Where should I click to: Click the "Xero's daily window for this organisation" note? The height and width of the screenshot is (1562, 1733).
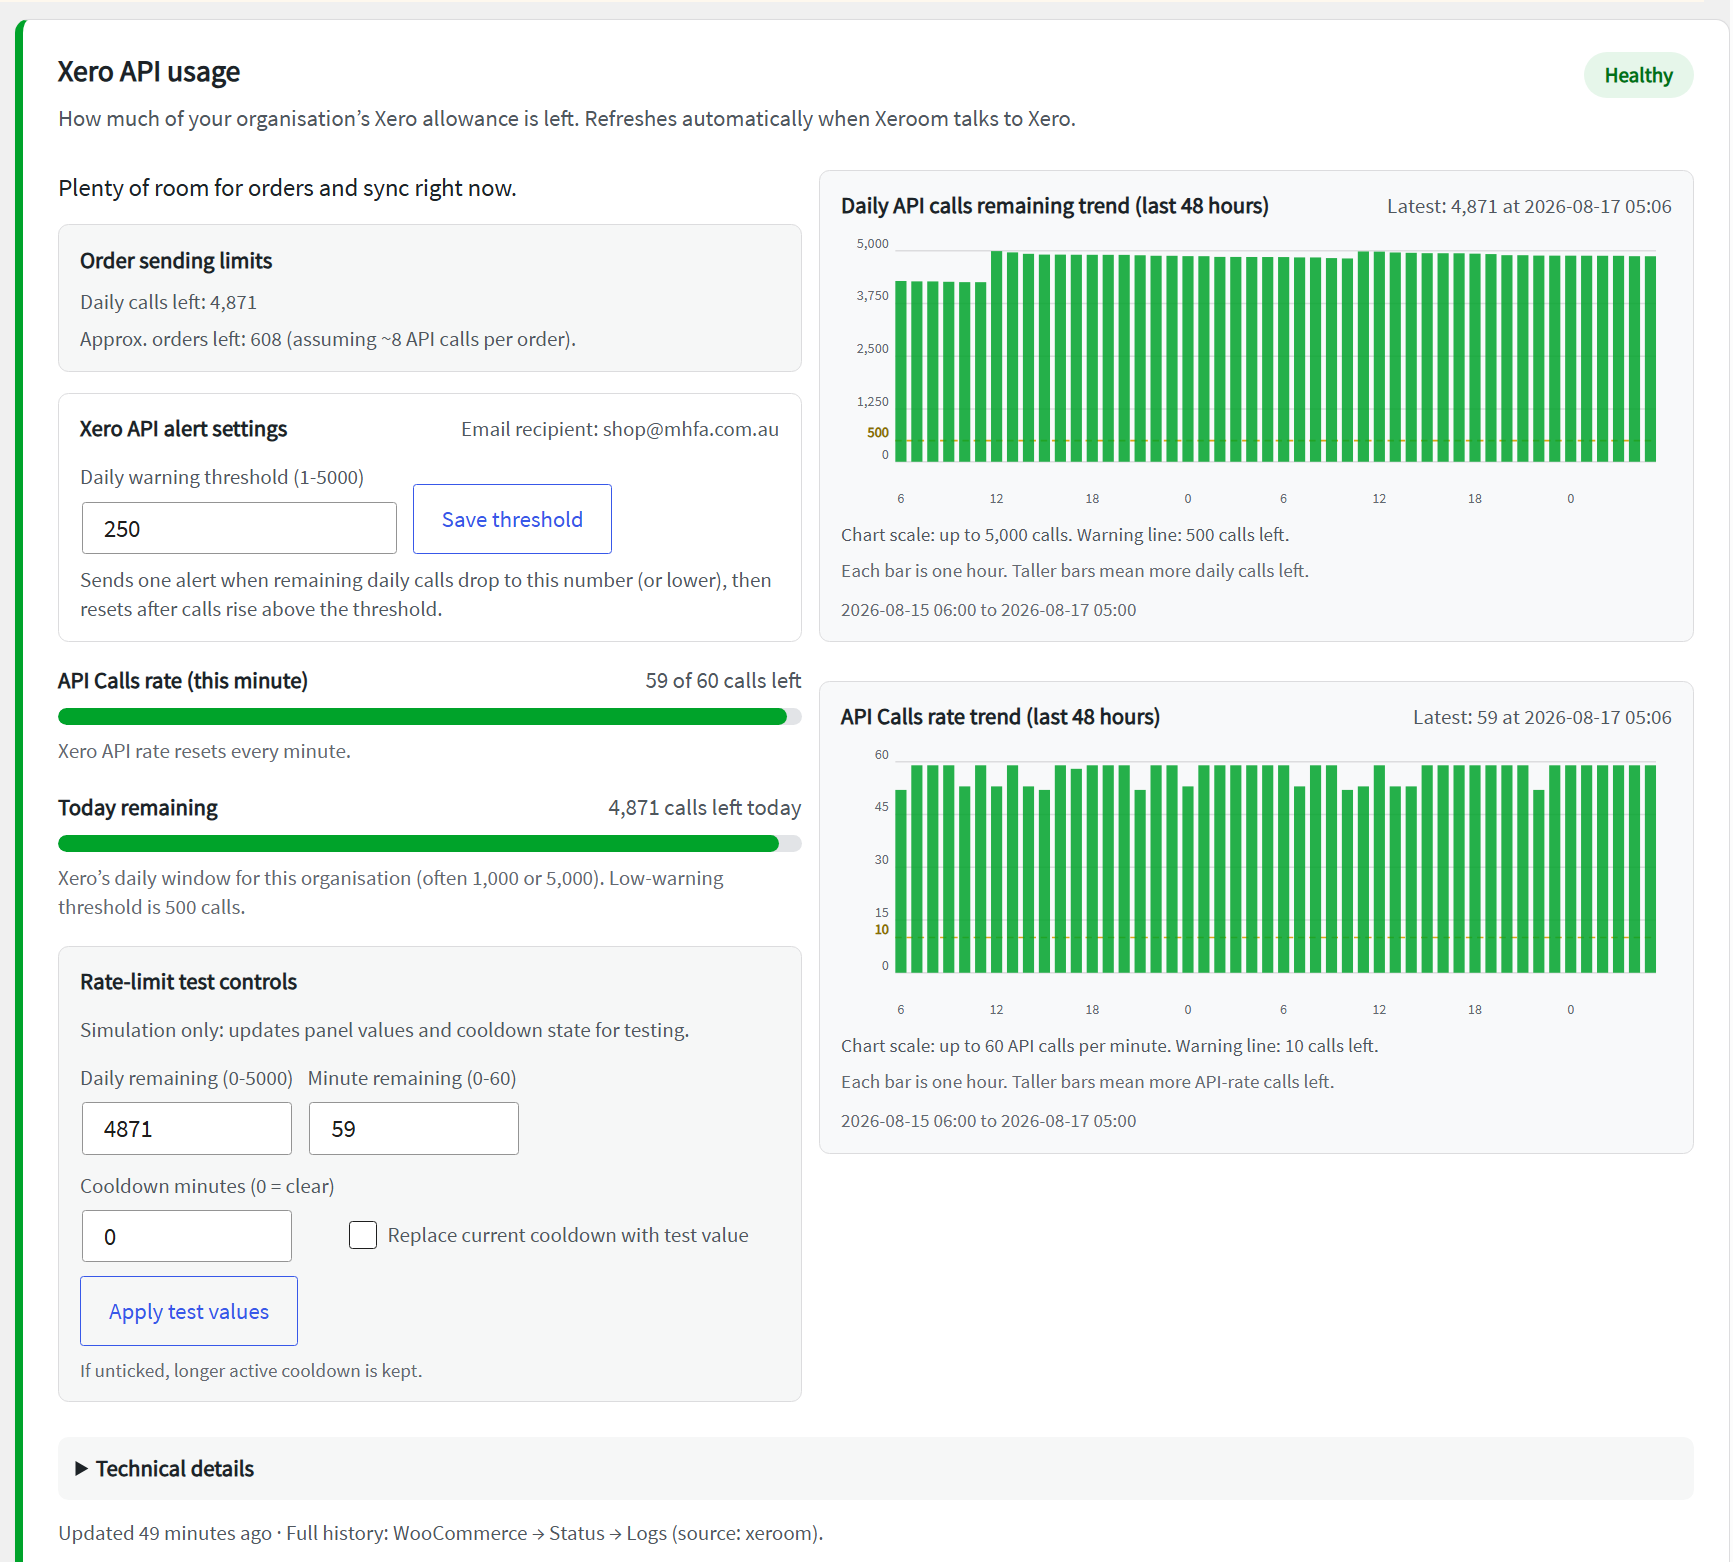tap(391, 892)
